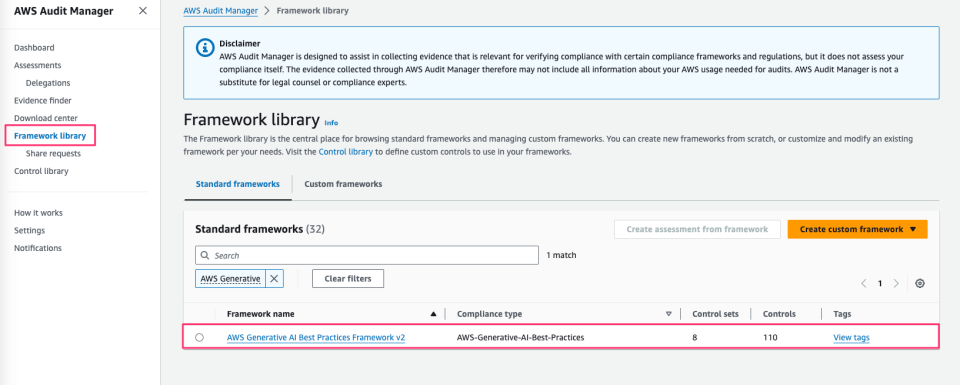960x385 pixels.
Task: Go to Assessments in the sidebar
Action: 37,65
